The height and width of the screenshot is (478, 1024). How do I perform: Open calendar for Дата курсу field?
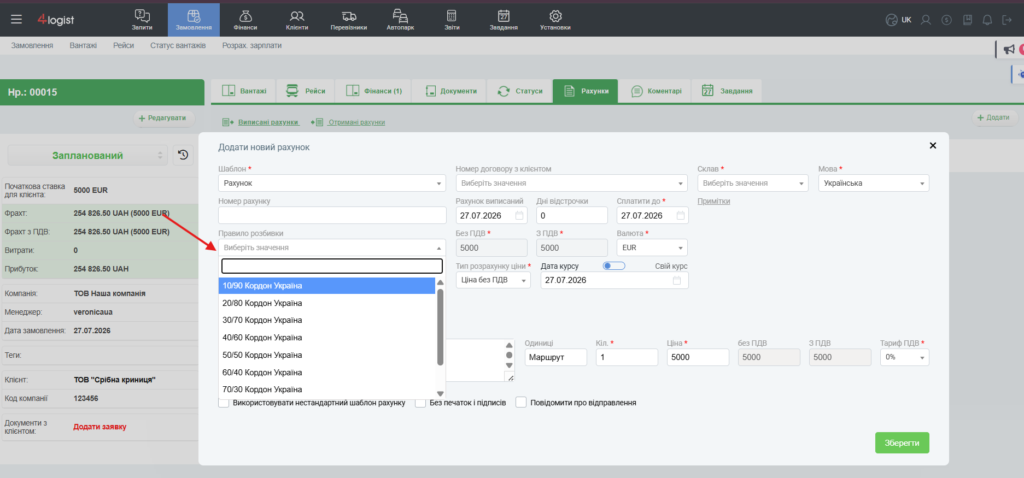click(677, 280)
